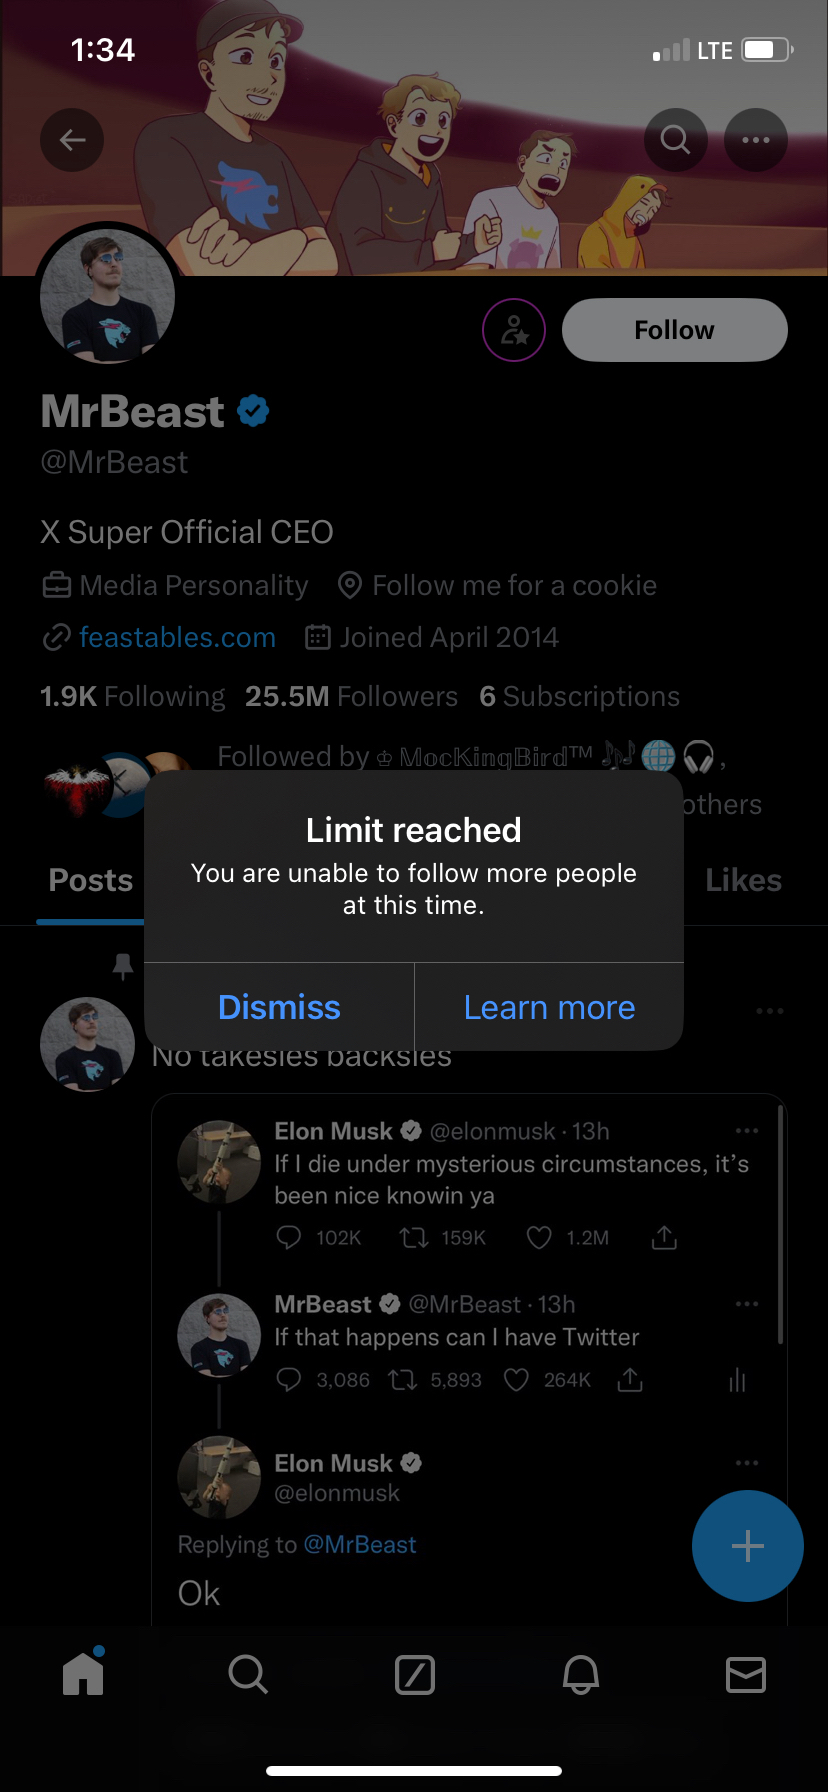This screenshot has height=1792, width=828.
Task: Like MrBeast's reply with 264K likes
Action: pyautogui.click(x=516, y=1380)
